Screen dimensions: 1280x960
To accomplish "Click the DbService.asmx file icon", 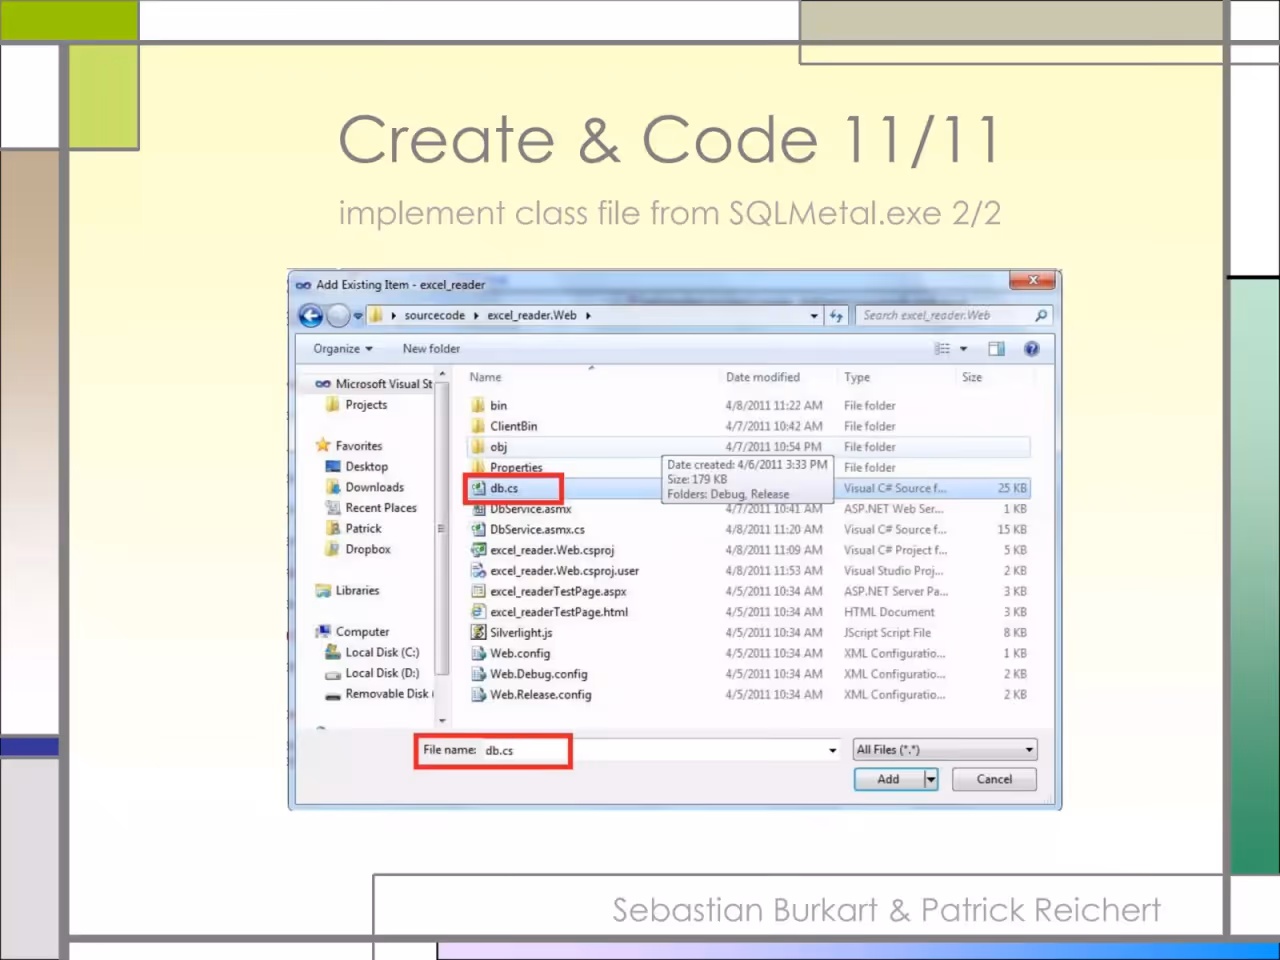I will pyautogui.click(x=478, y=509).
